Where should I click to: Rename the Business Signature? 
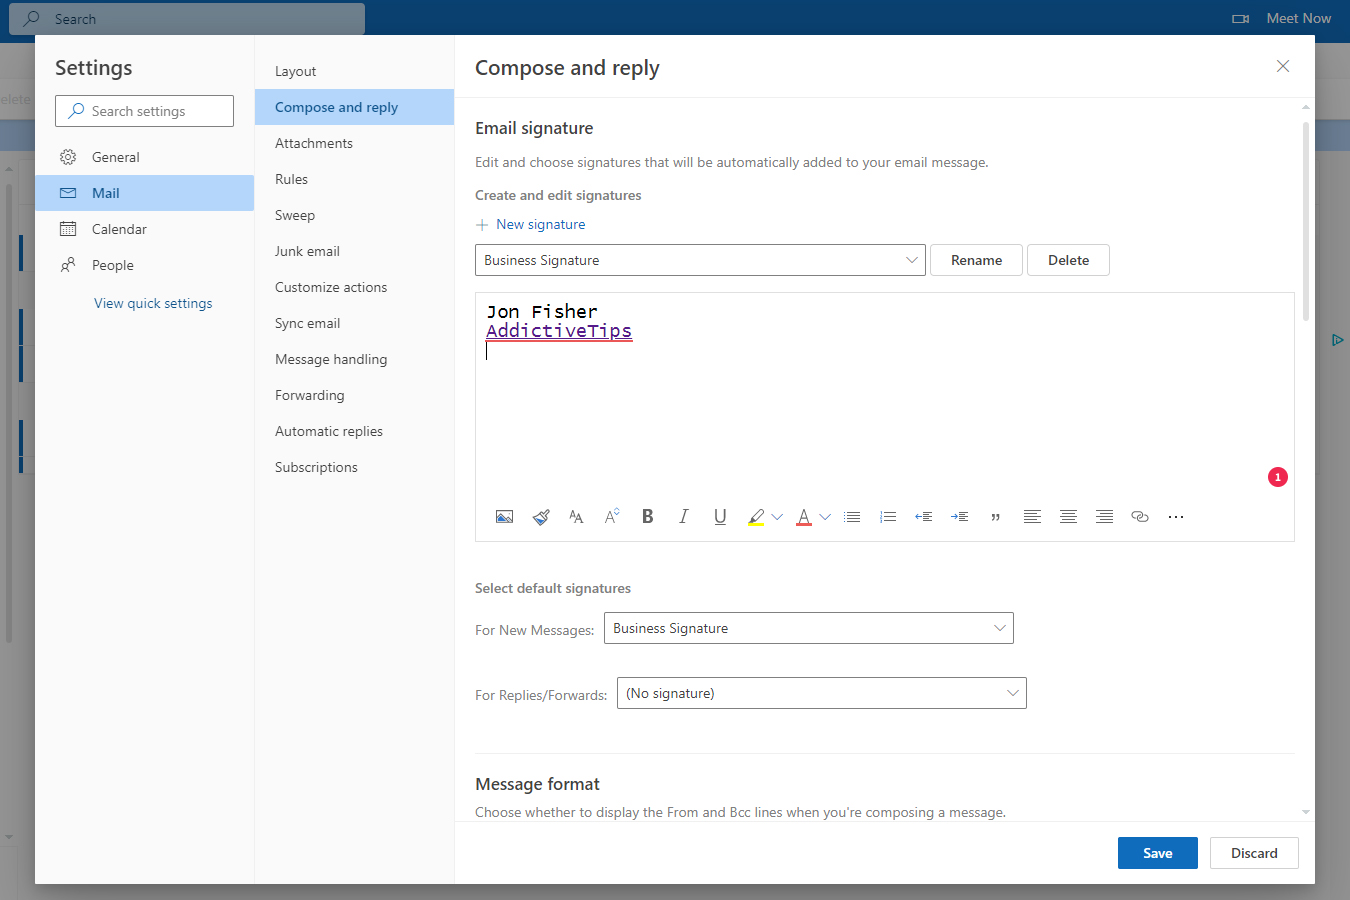point(976,260)
